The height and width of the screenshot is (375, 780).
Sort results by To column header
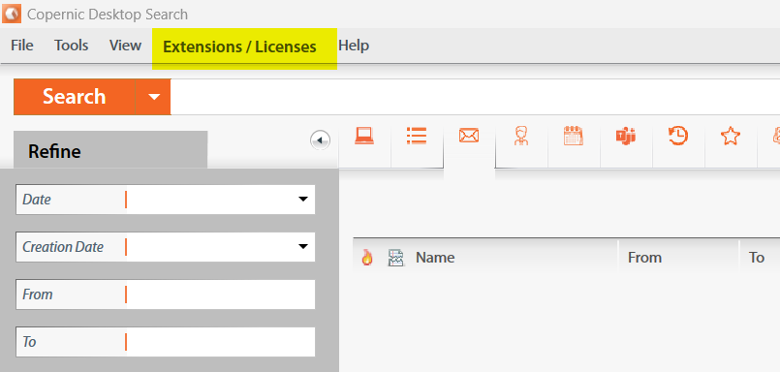pos(757,257)
